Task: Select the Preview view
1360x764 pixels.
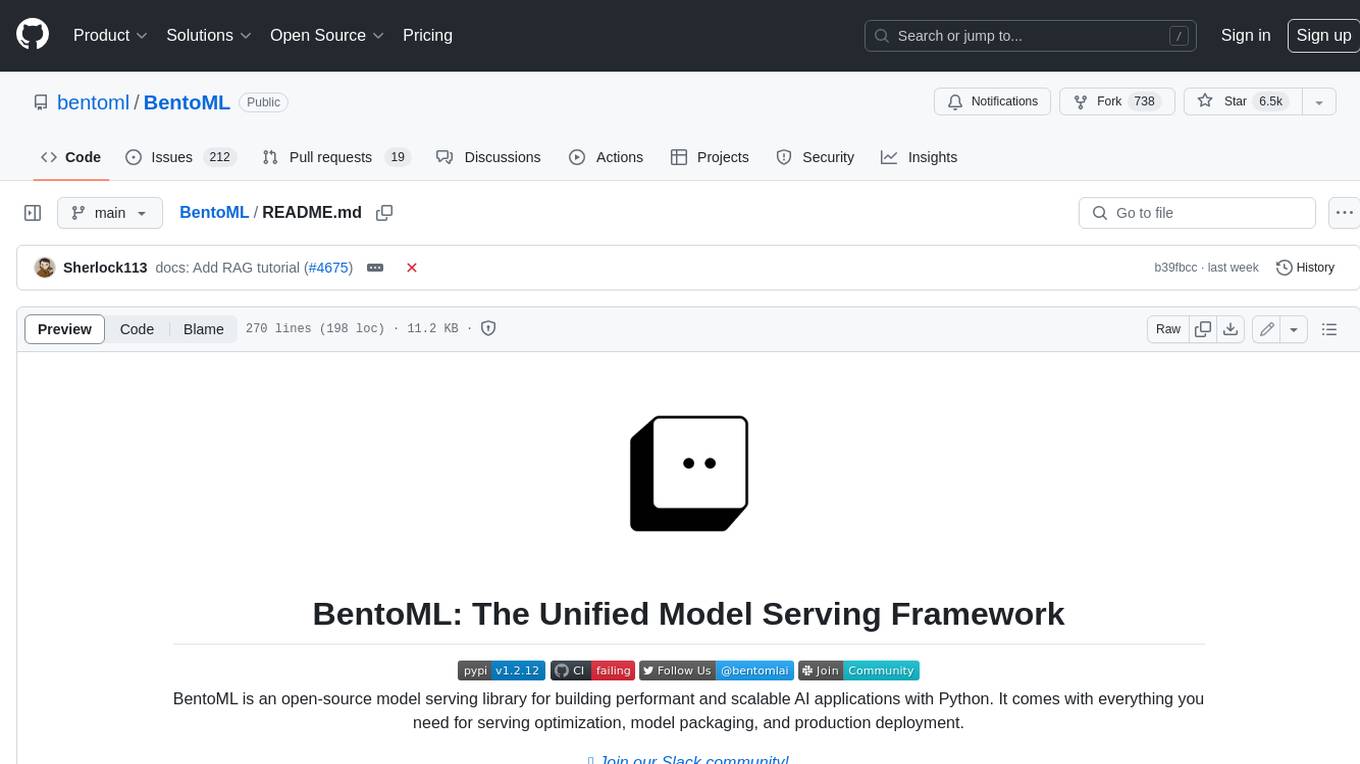Action: pos(65,329)
